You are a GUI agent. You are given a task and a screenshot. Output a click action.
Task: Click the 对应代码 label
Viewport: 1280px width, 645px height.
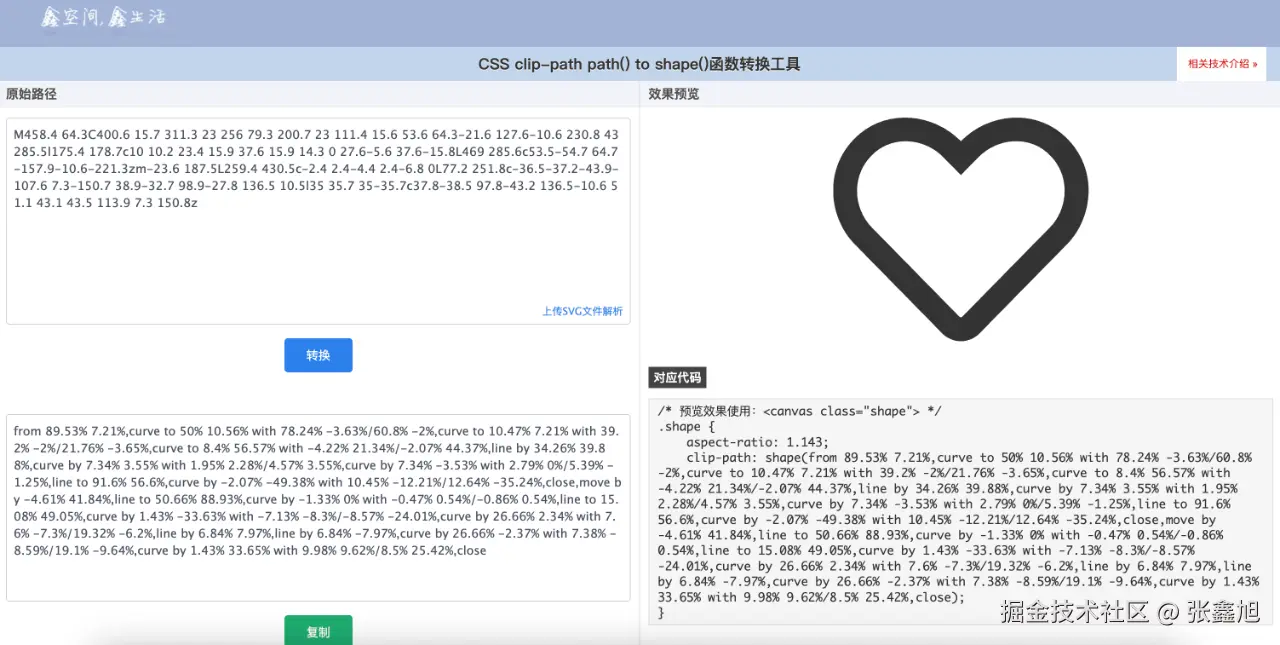(677, 378)
